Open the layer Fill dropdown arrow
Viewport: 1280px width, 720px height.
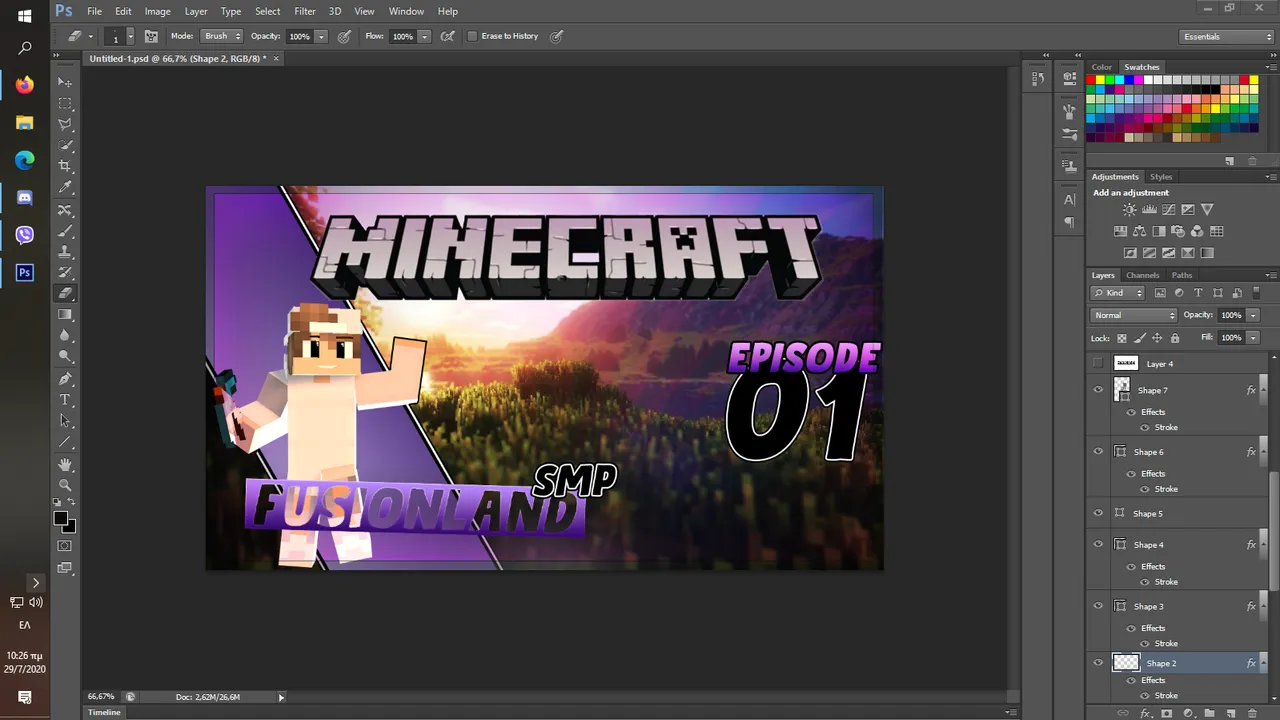[x=1252, y=338]
